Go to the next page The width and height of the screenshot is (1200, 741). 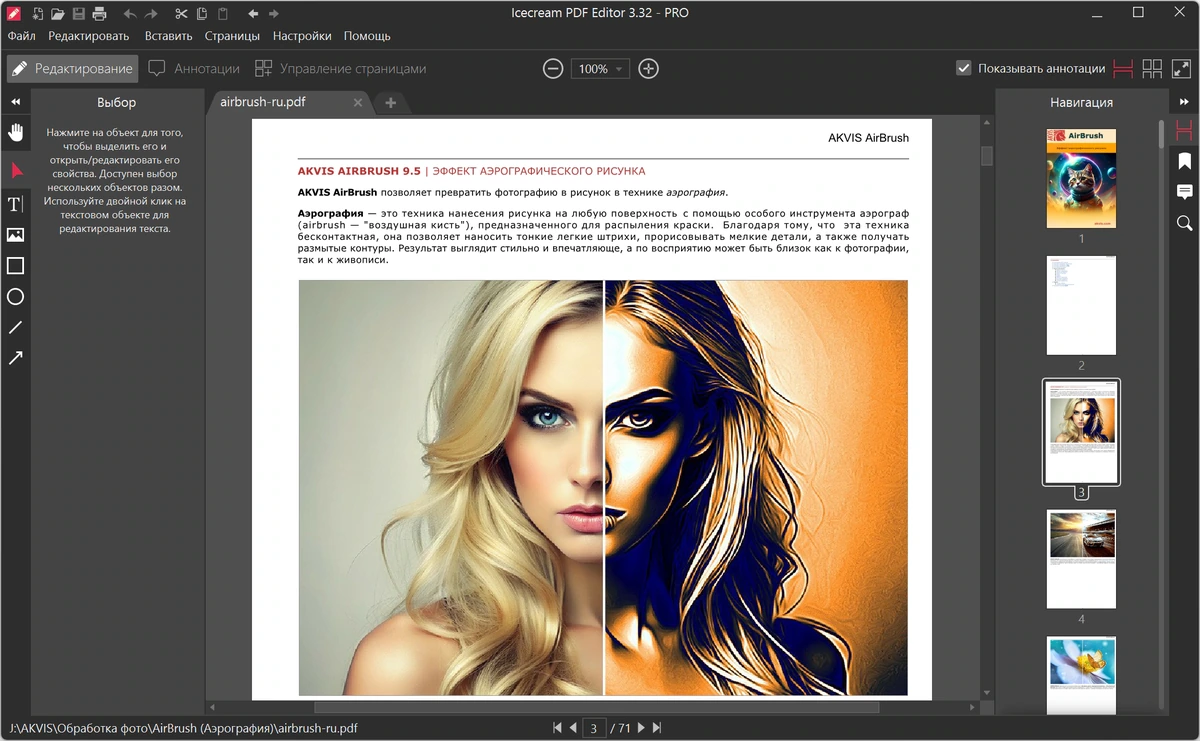click(641, 728)
